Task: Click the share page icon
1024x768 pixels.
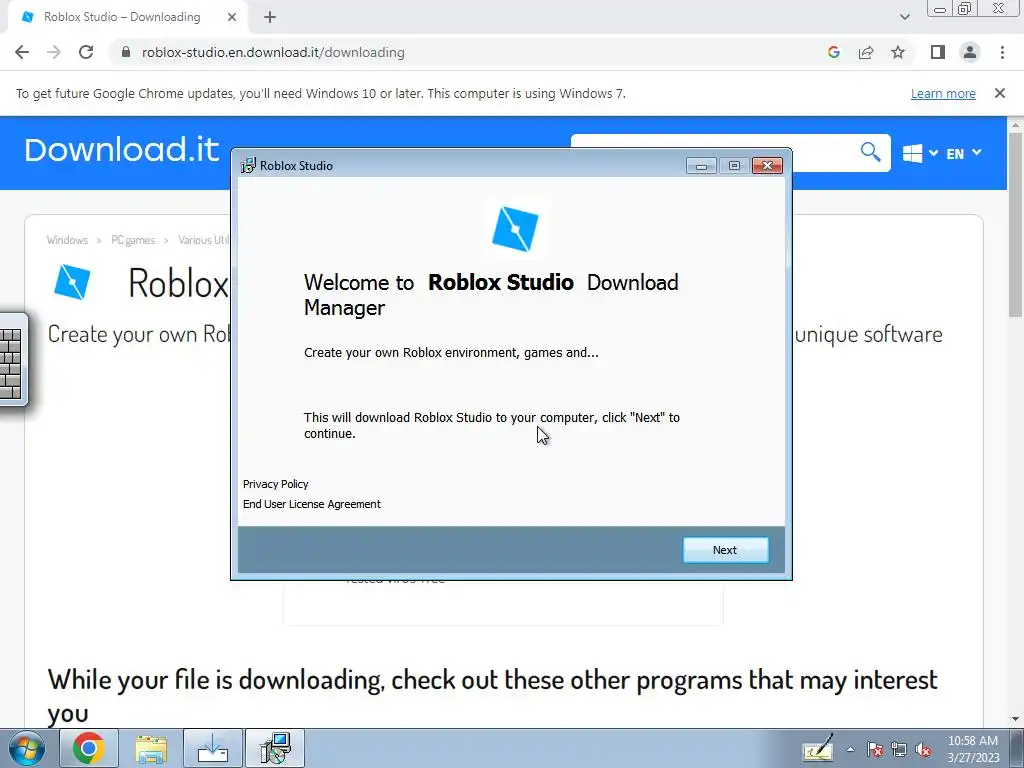Action: click(866, 52)
